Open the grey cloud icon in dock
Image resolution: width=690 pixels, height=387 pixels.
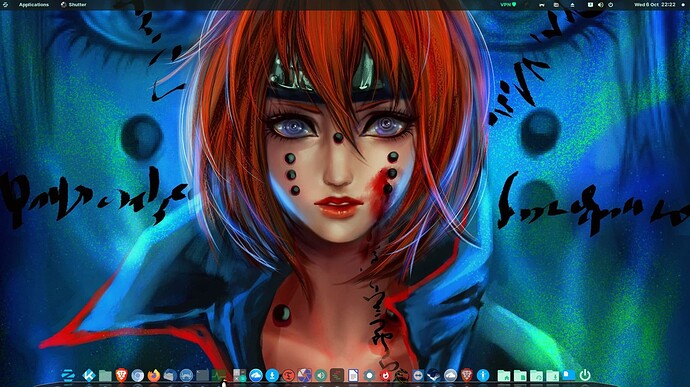451,375
